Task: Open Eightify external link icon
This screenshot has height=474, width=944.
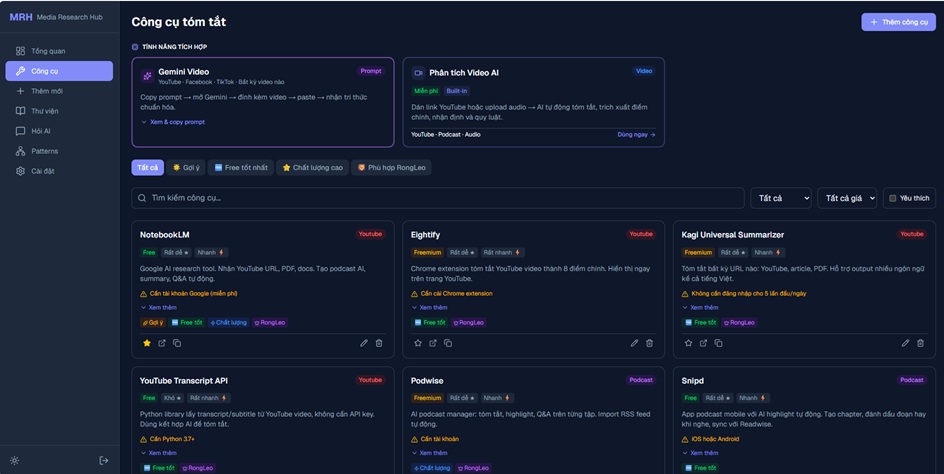Action: coord(433,343)
